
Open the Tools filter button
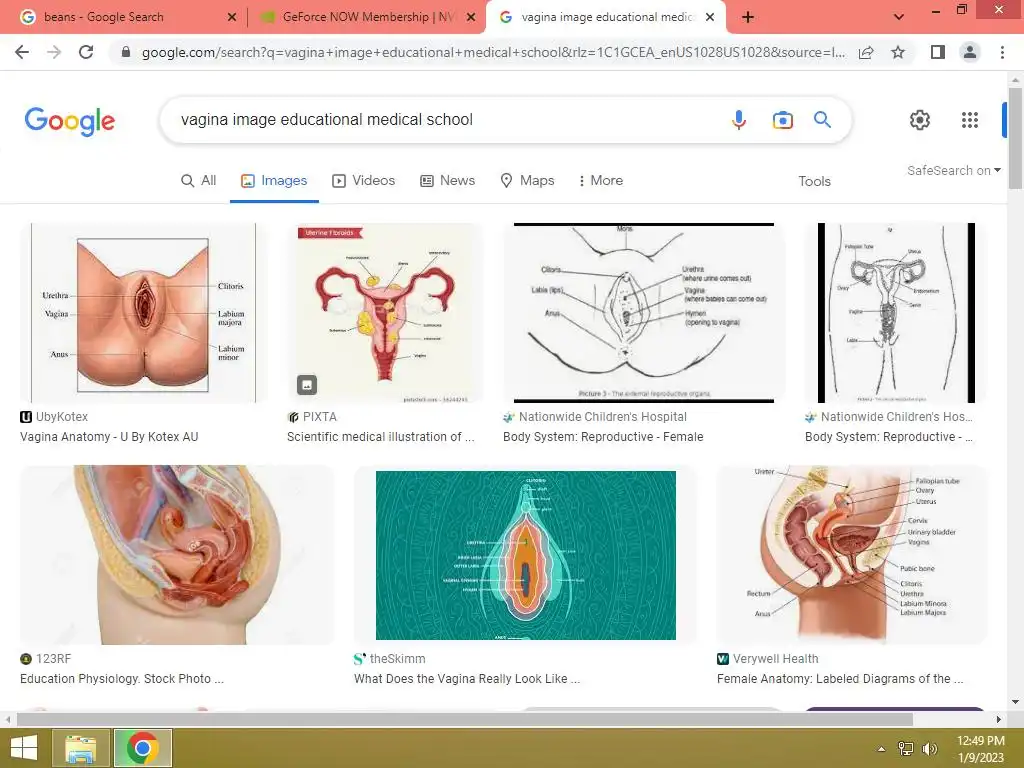click(814, 182)
